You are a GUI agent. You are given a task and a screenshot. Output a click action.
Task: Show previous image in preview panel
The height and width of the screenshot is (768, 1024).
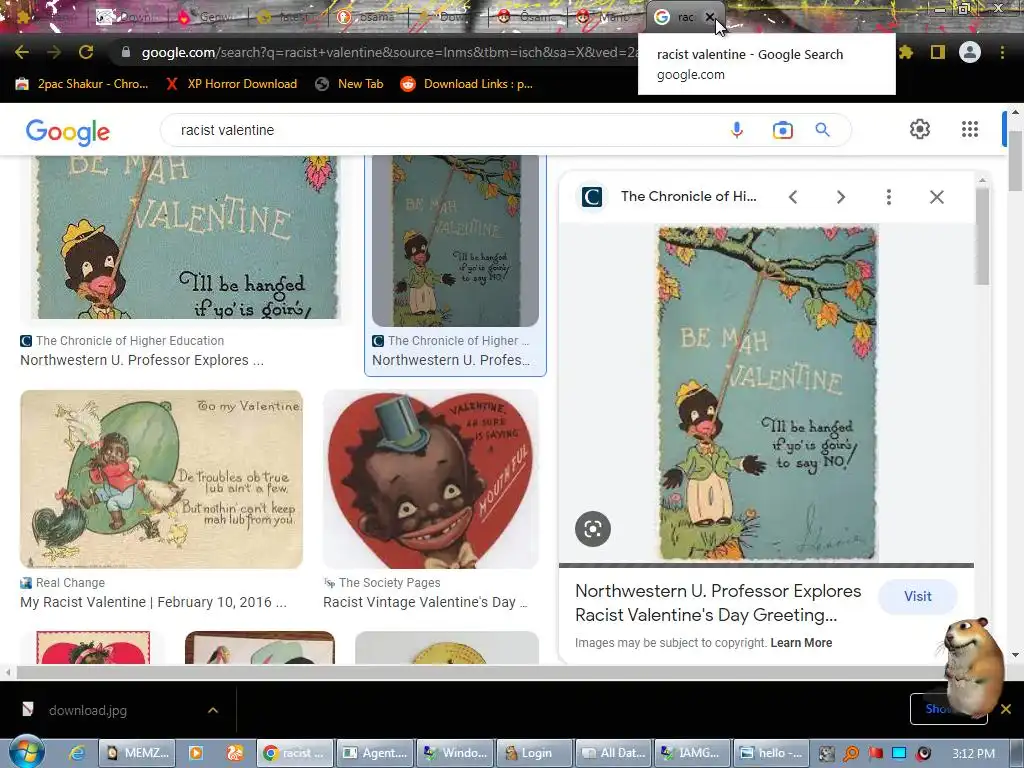[x=793, y=197]
